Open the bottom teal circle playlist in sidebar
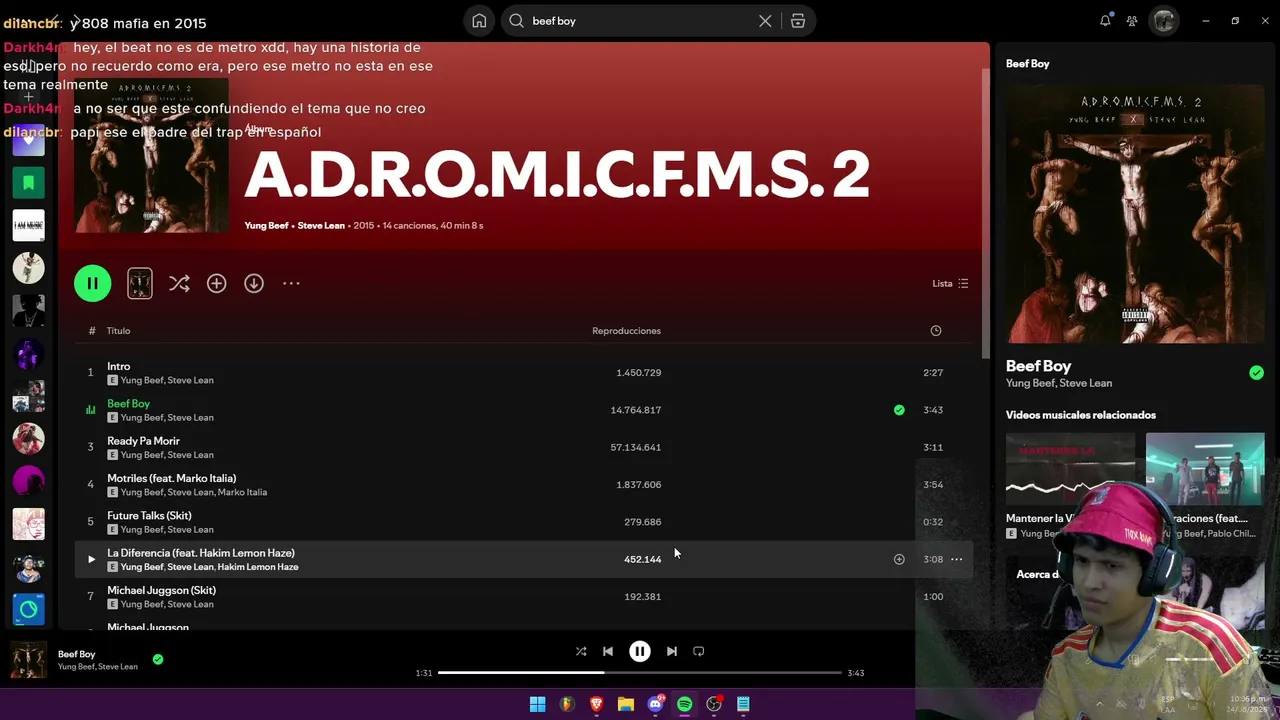 [x=28, y=609]
